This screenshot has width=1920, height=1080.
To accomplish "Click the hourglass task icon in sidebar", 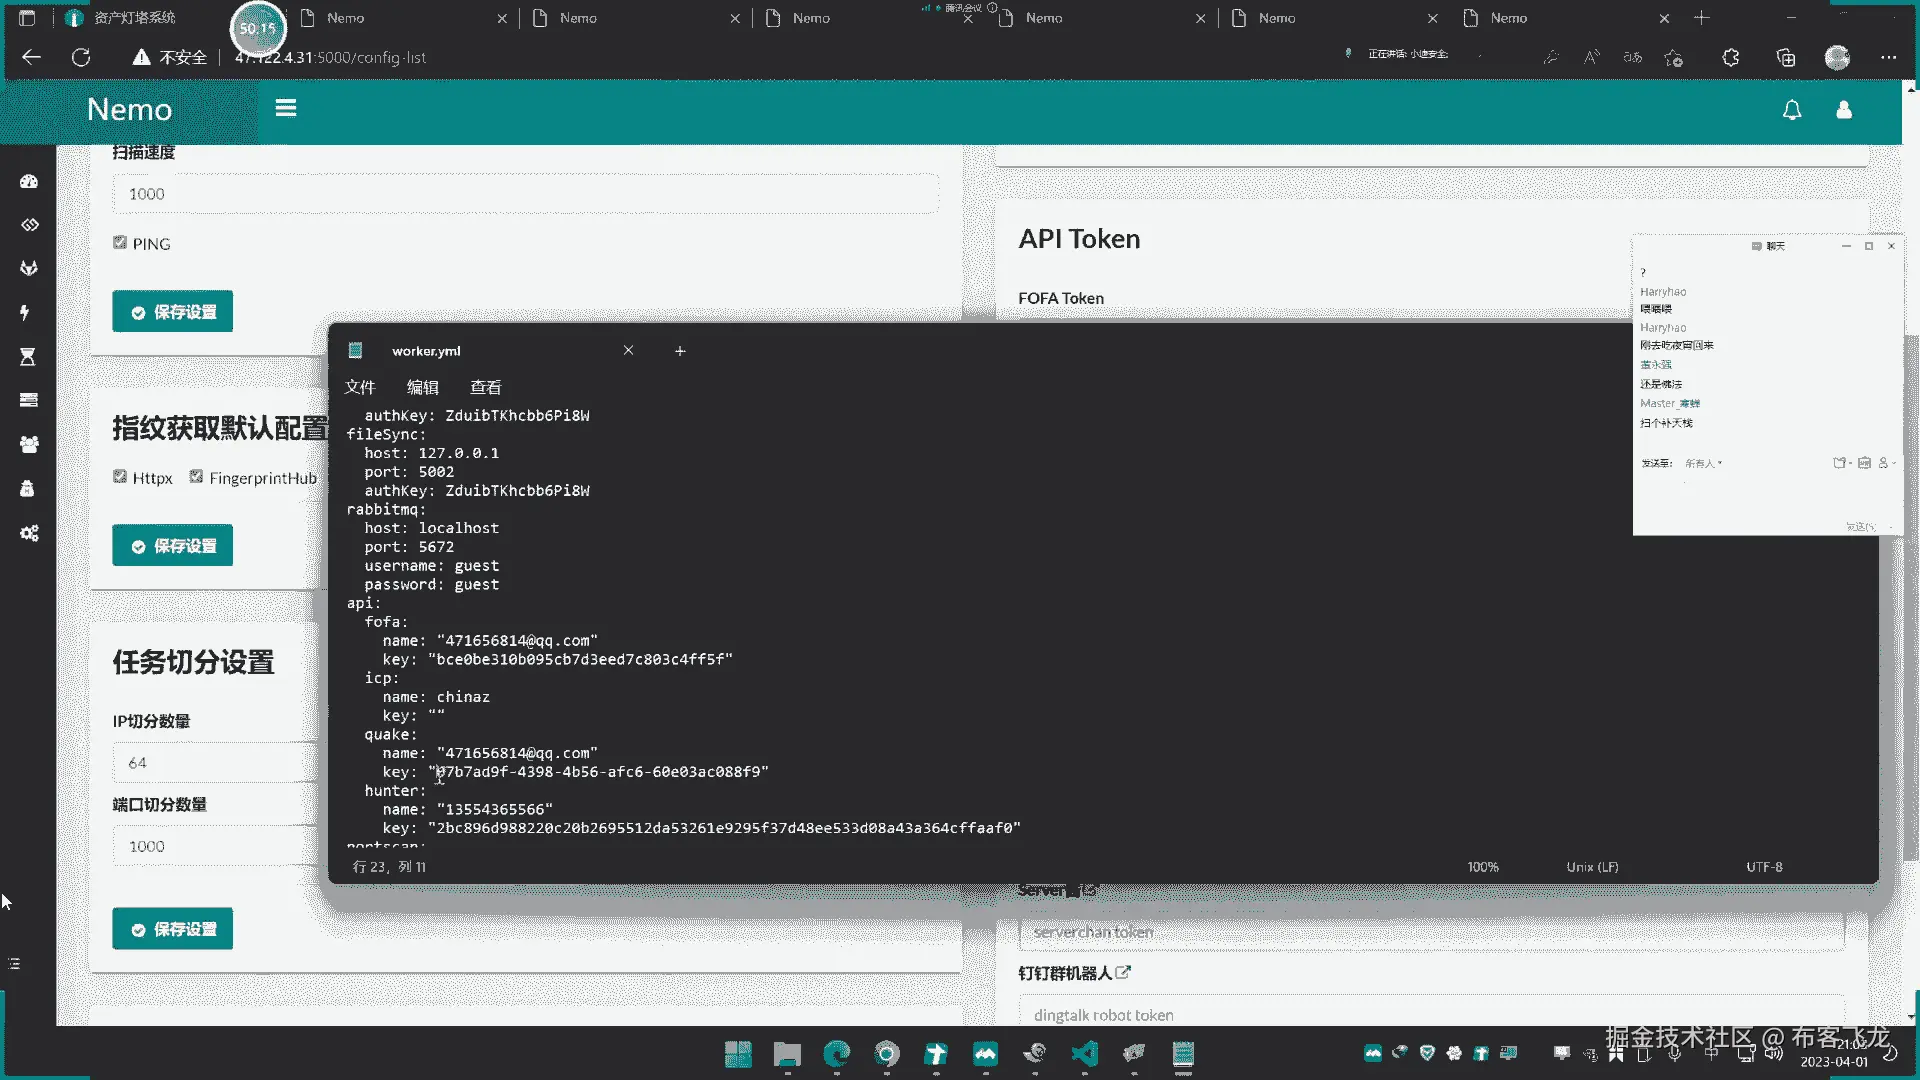I will (28, 357).
